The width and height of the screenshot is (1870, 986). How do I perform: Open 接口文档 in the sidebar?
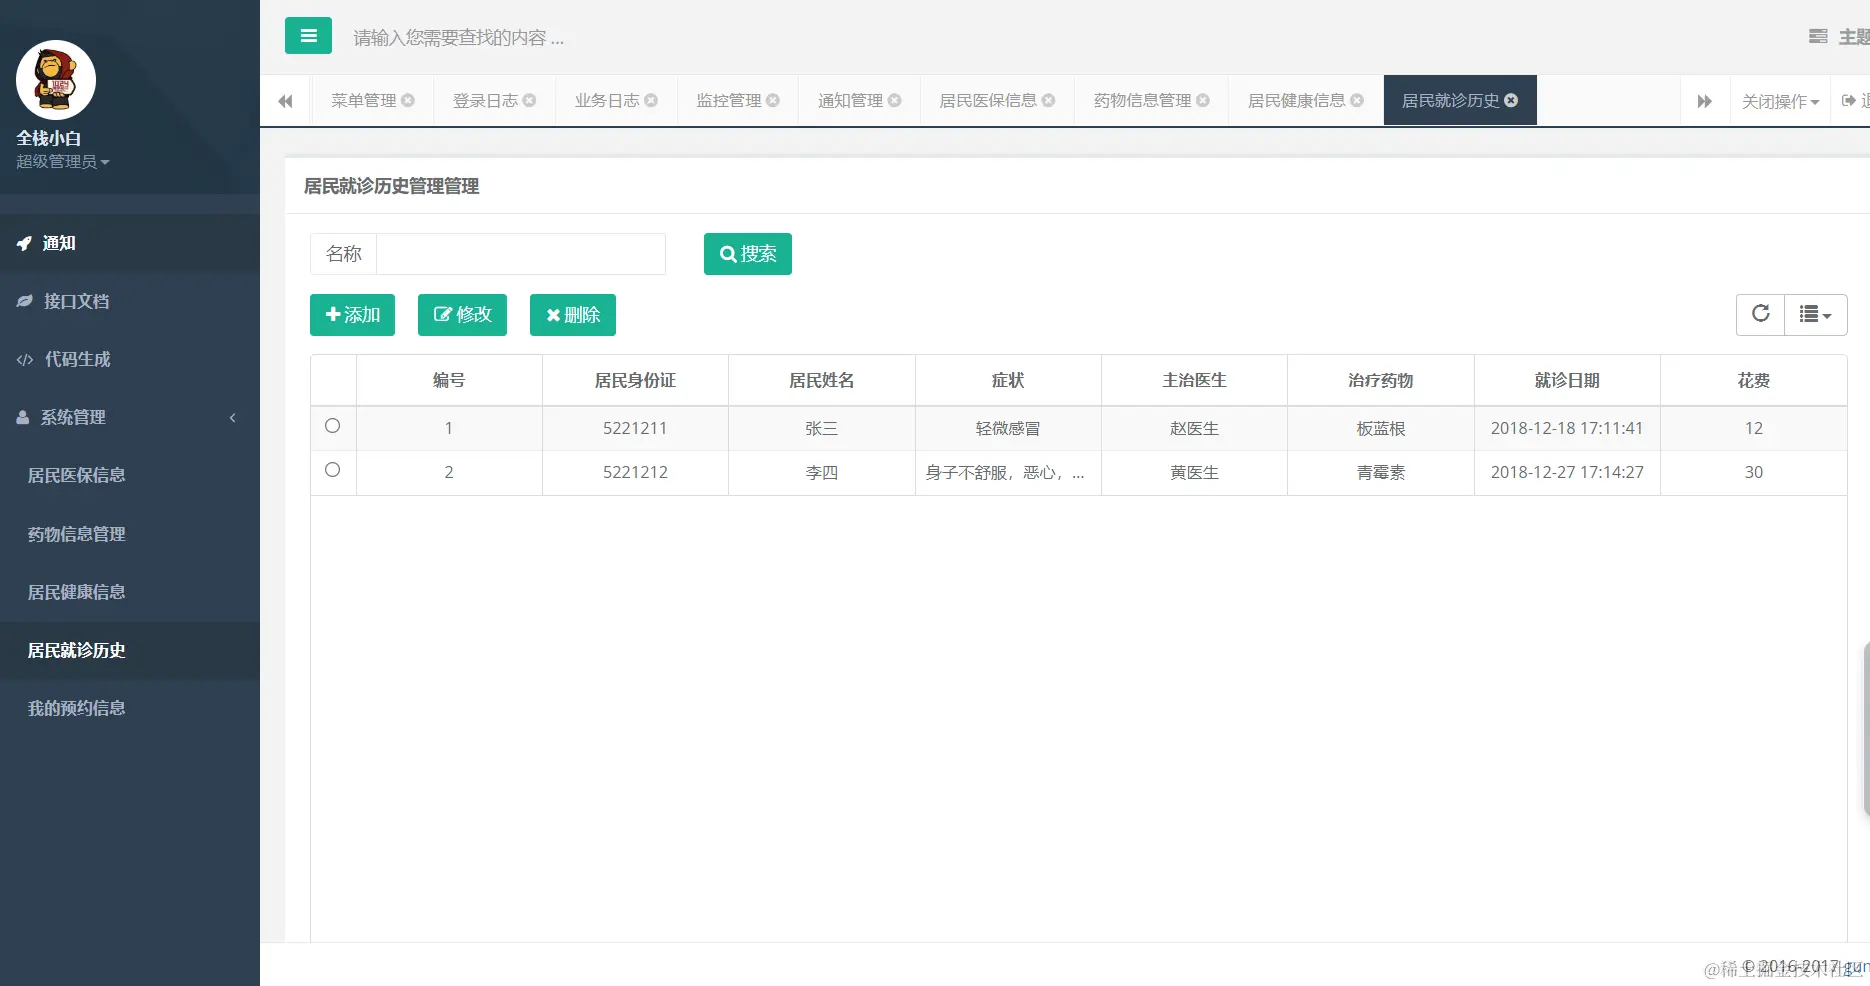[x=130, y=301]
